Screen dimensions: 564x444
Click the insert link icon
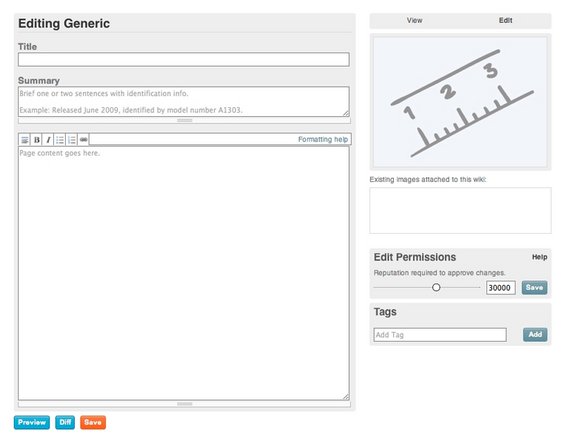tap(83, 140)
